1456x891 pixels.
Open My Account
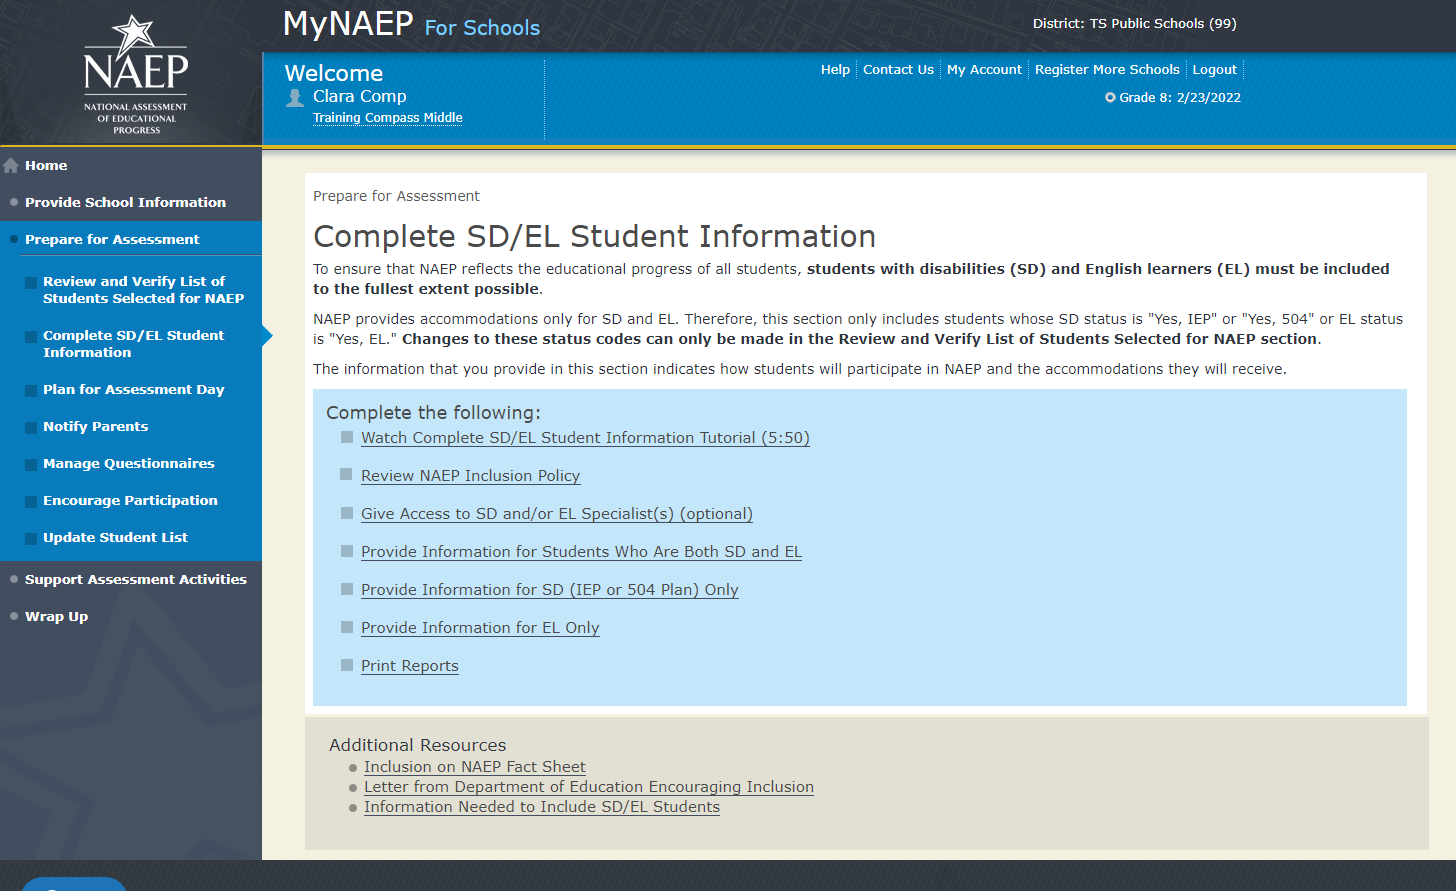984,70
